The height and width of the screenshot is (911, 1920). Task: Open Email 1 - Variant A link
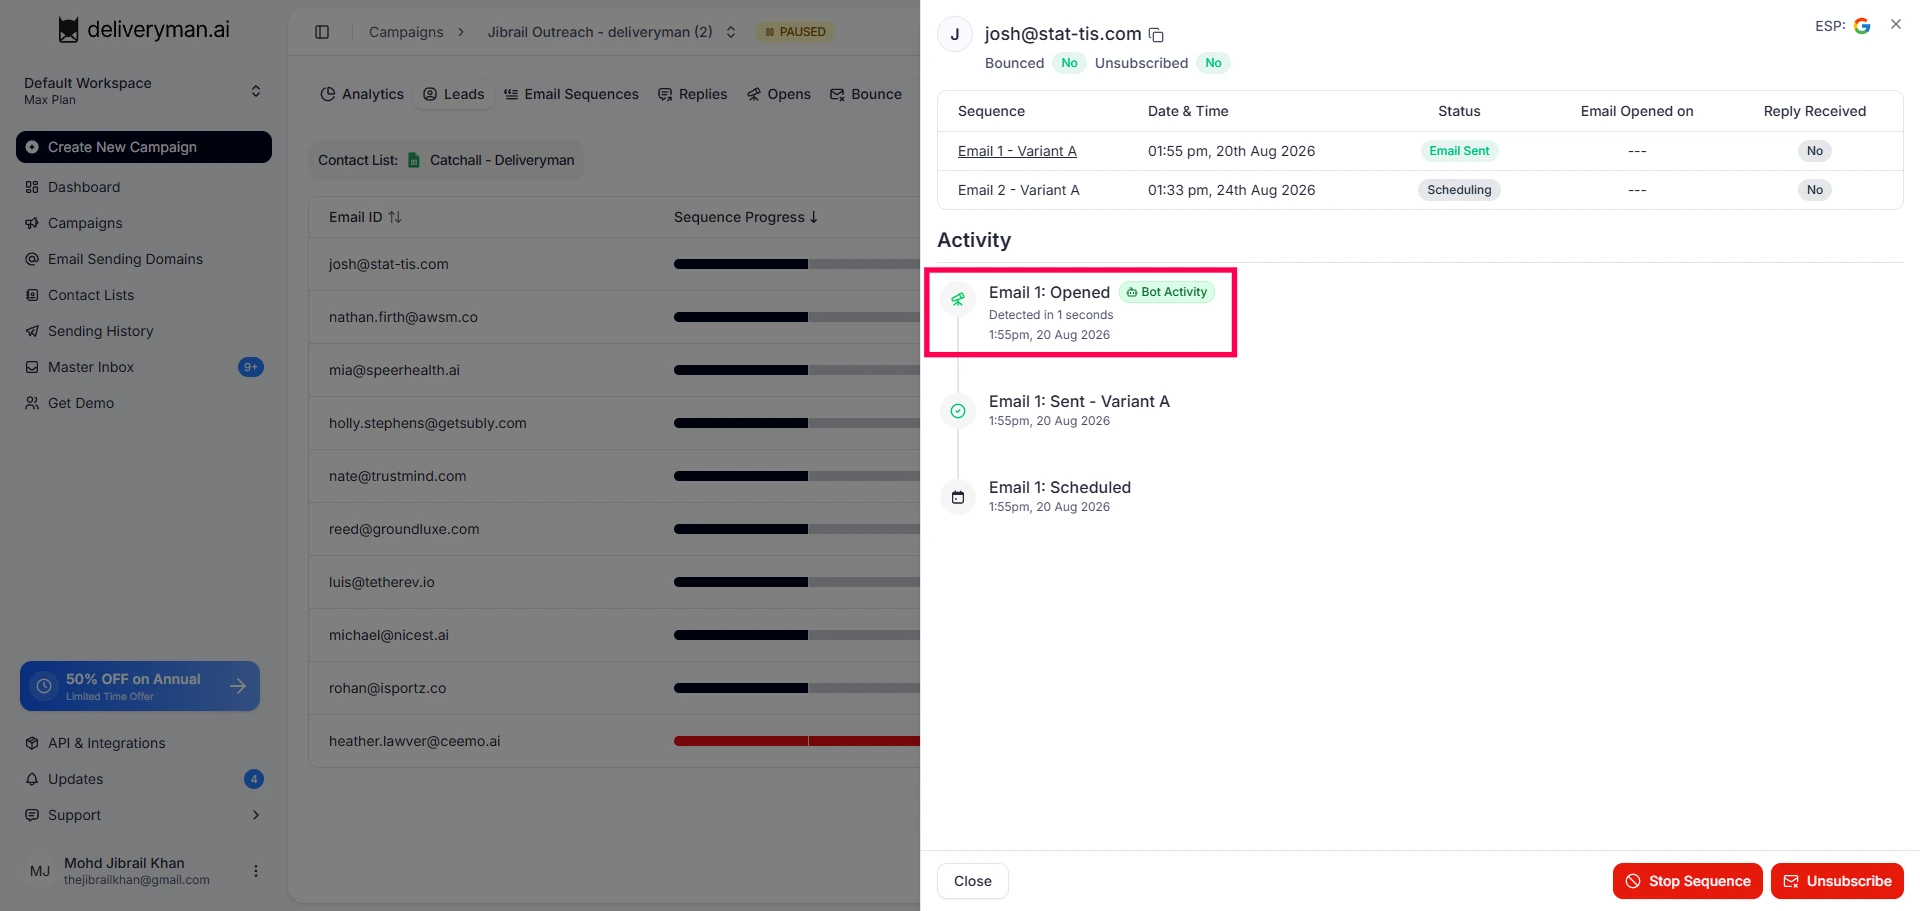coord(1017,151)
